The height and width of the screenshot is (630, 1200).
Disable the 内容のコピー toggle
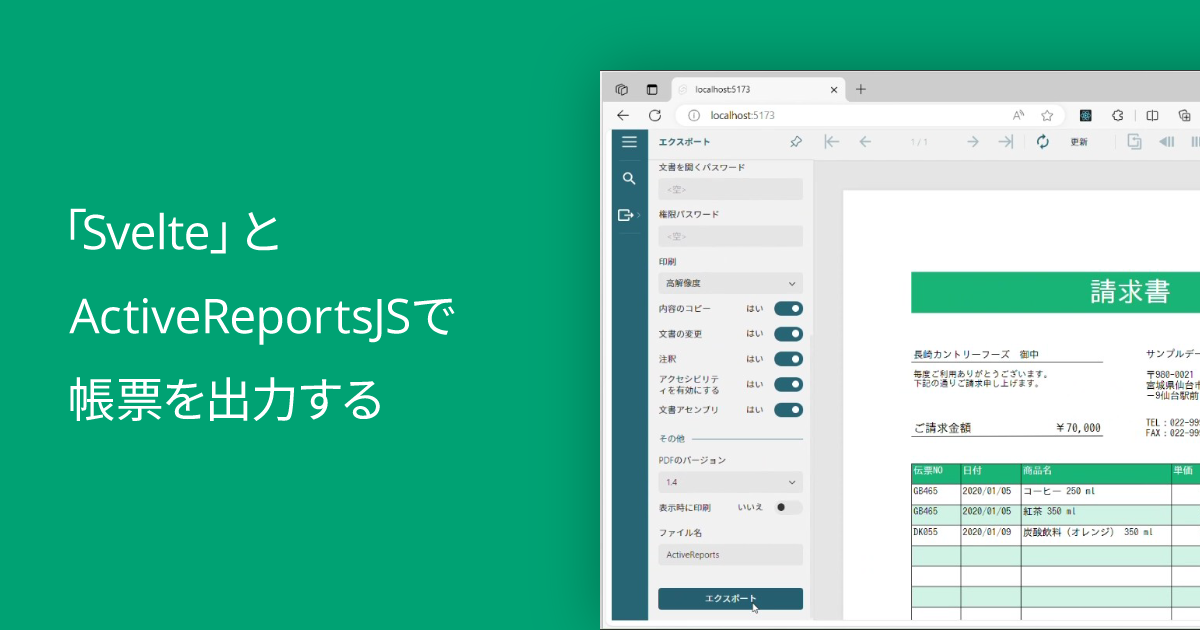point(788,308)
